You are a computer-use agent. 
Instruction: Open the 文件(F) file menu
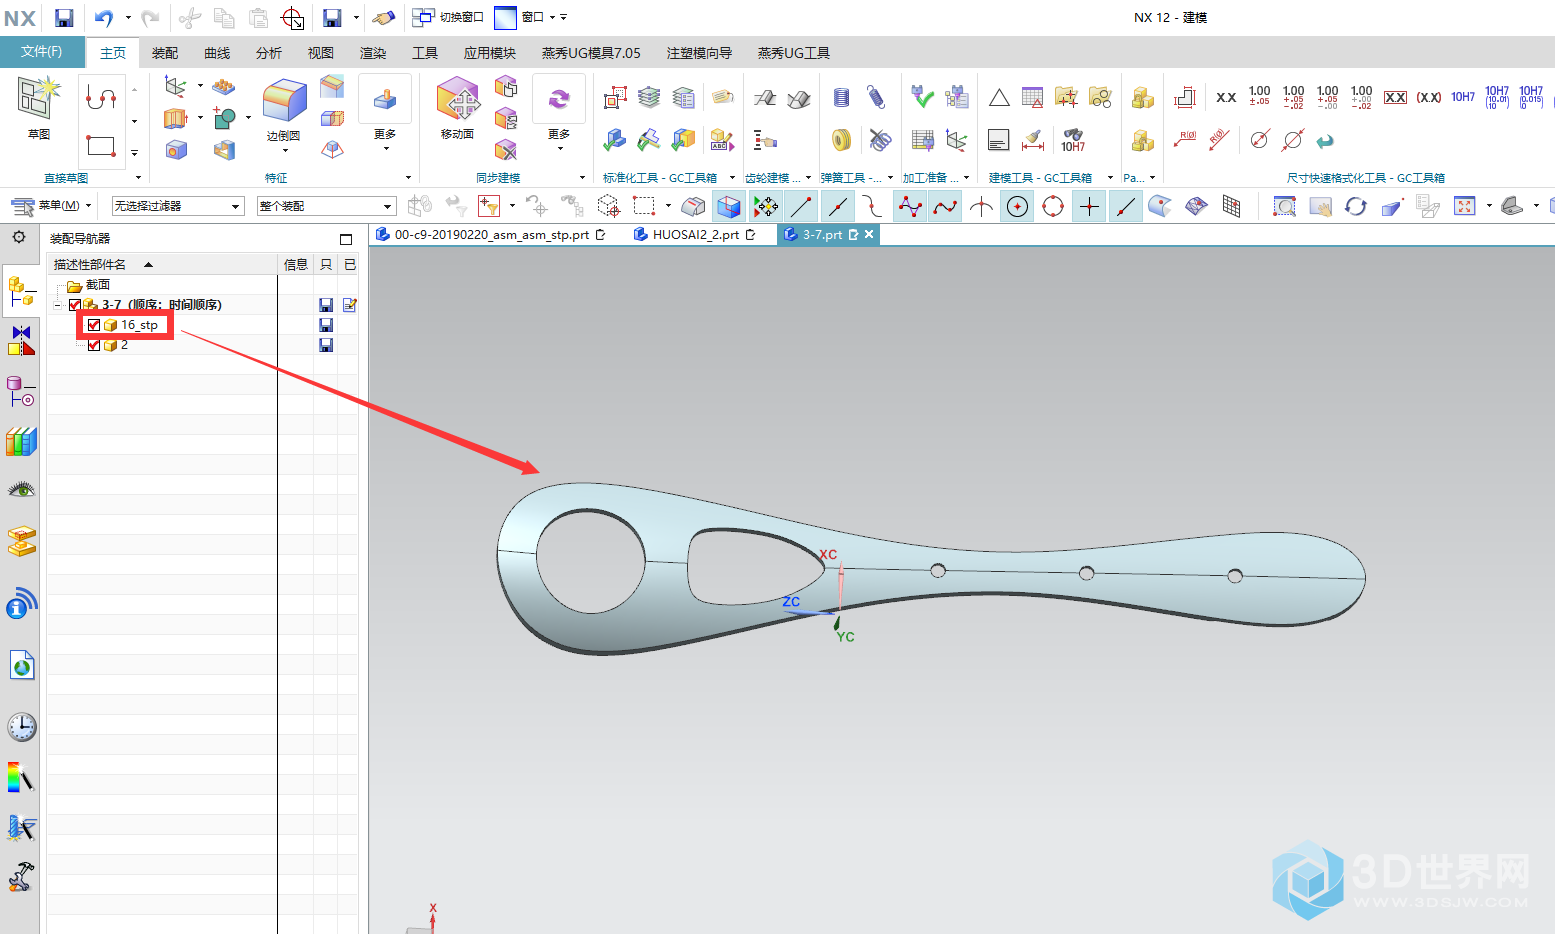(42, 51)
